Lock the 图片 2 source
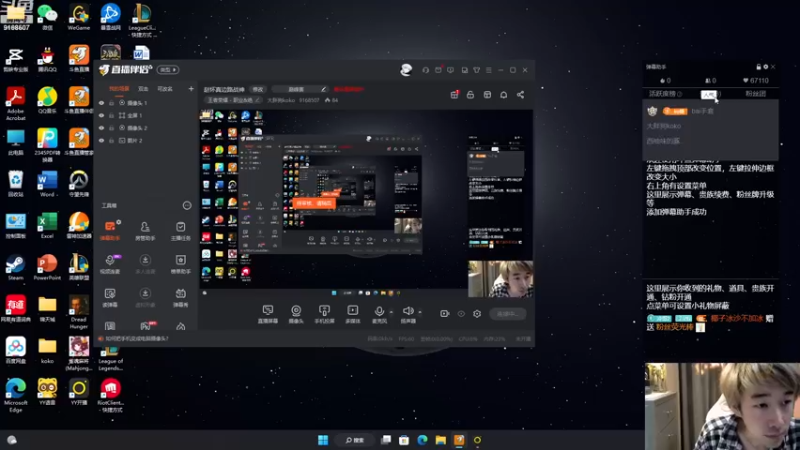 [x=111, y=140]
